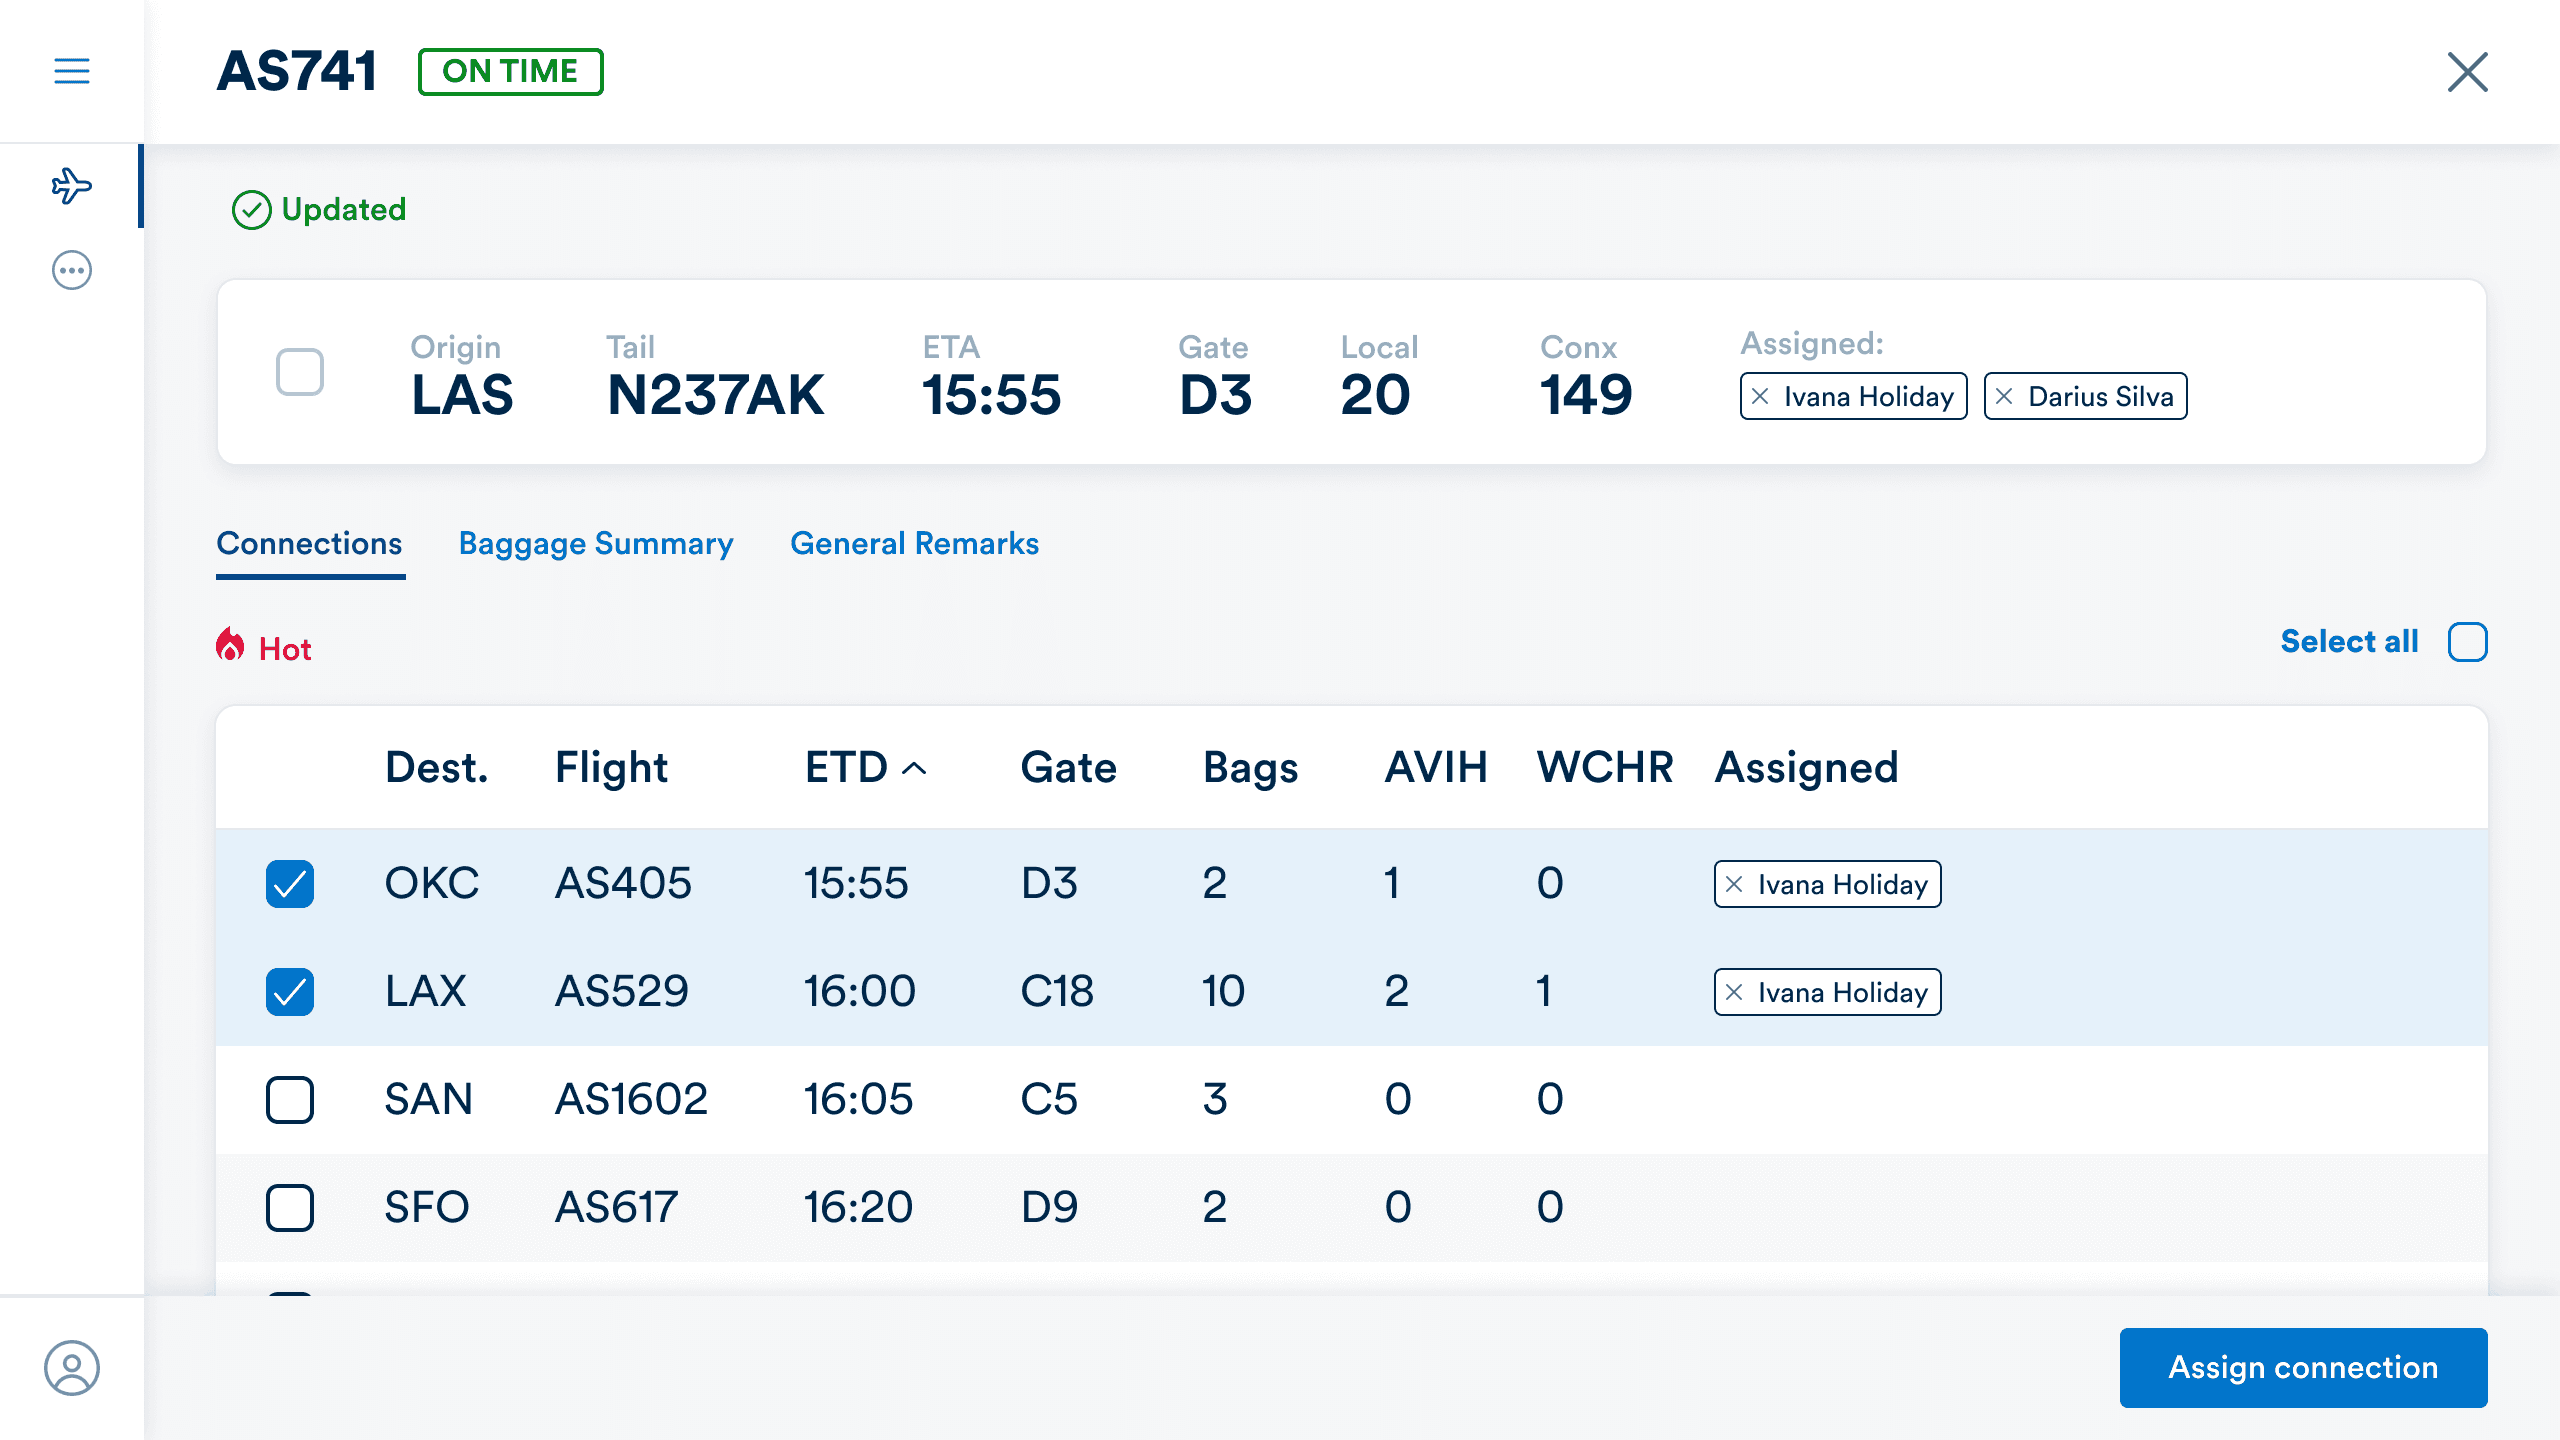Uncheck the OKC AS405 connection checkbox
The width and height of the screenshot is (2560, 1440).
tap(290, 884)
